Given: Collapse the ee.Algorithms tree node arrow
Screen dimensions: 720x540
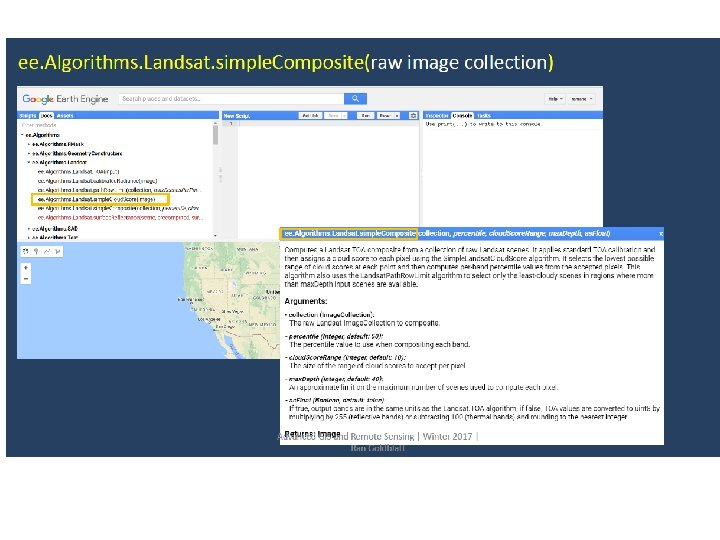Looking at the screenshot, I should coord(22,135).
